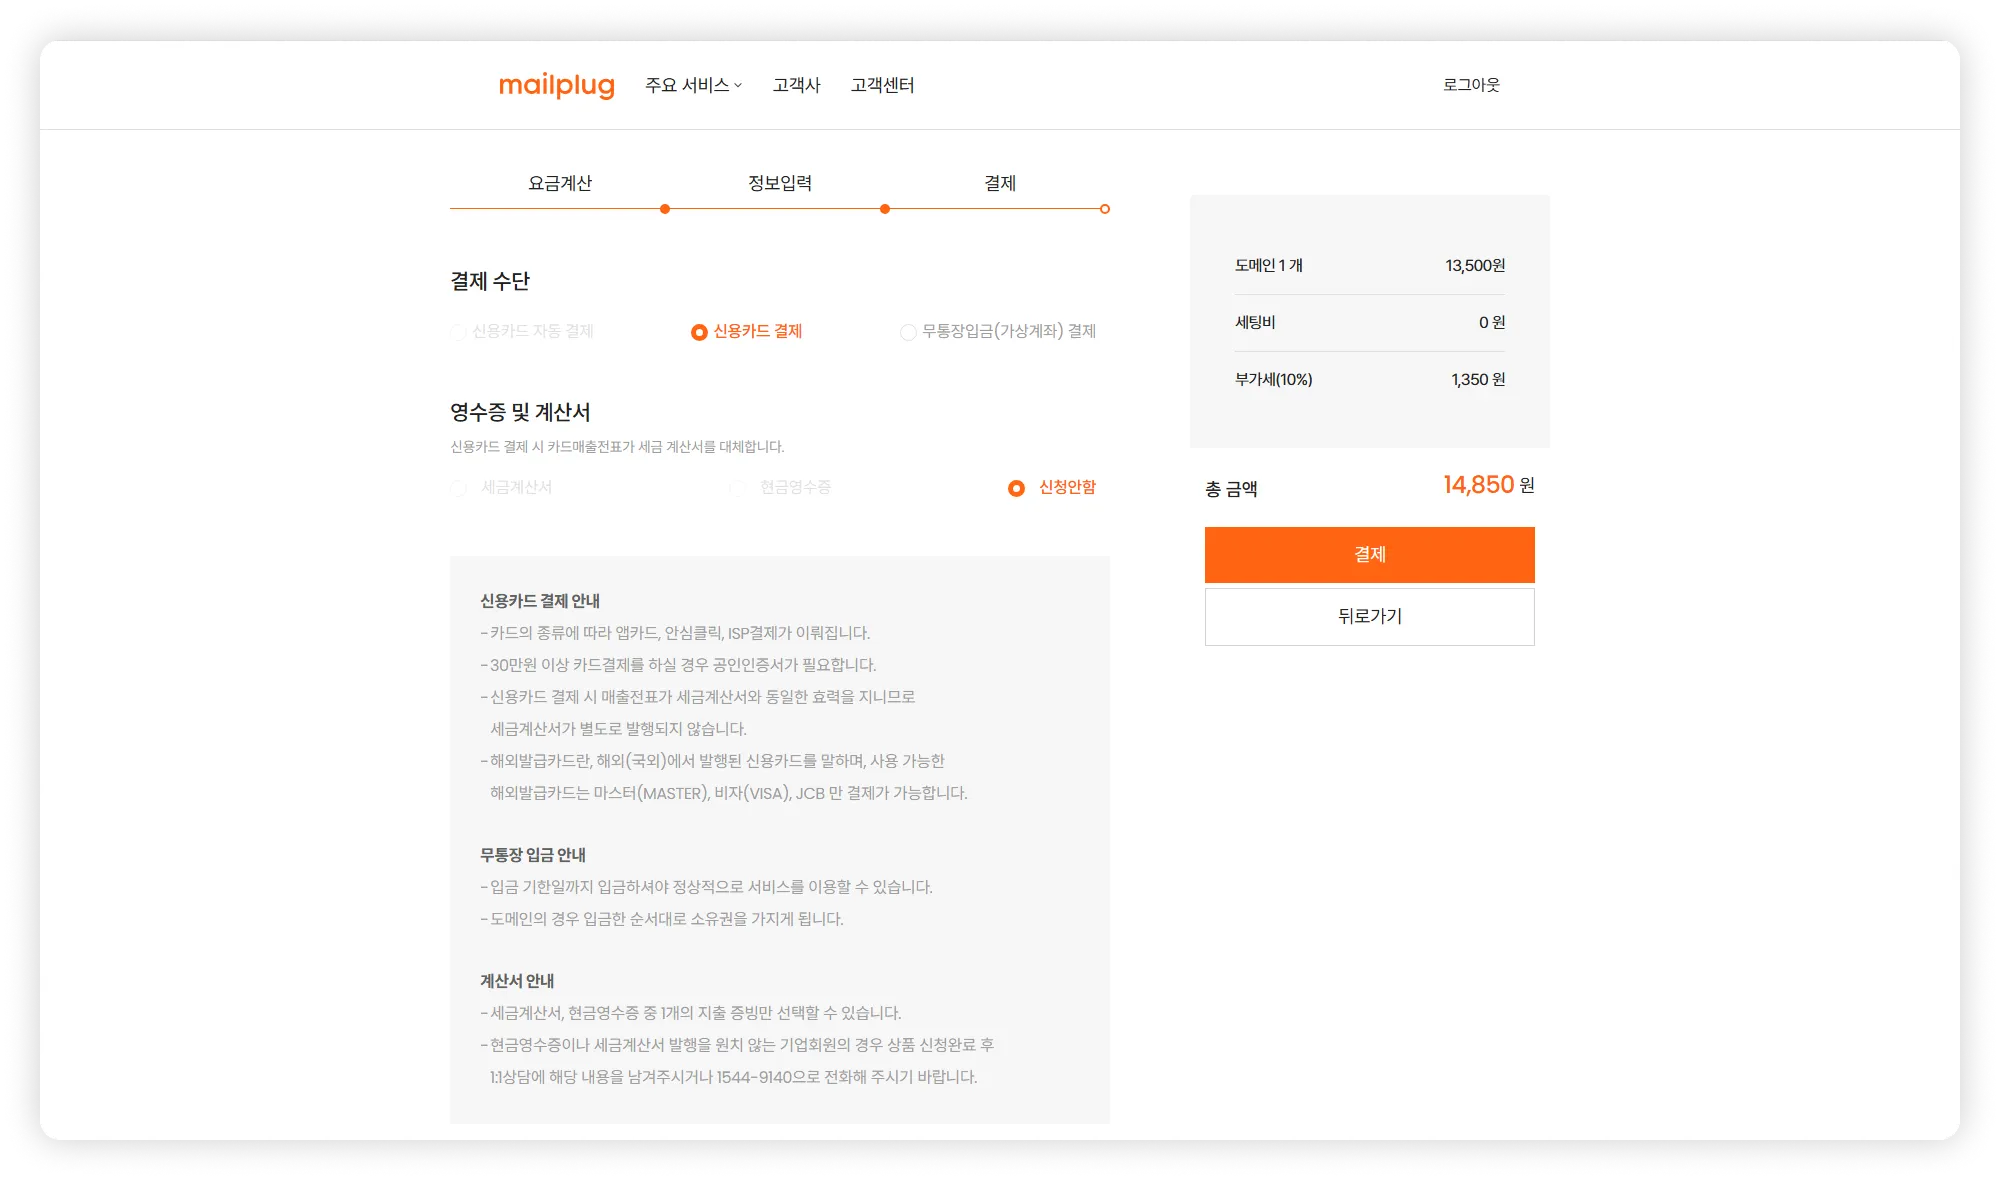Click the final hollow progress dot
The image size is (2000, 1180).
[1105, 209]
